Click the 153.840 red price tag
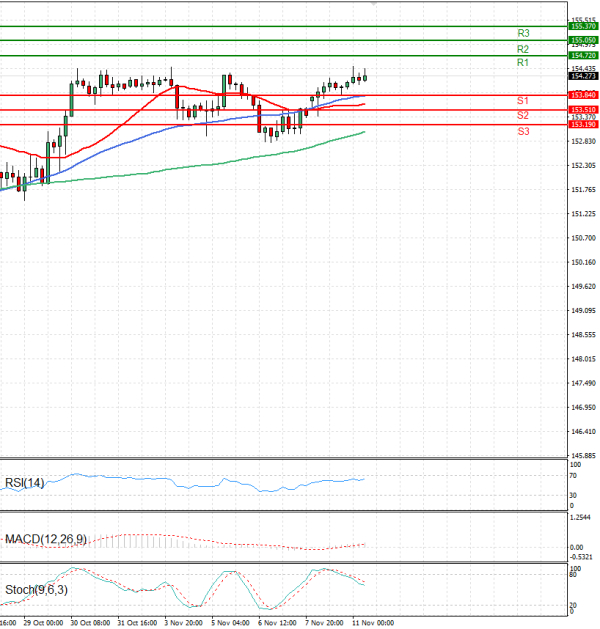Screen dimensions: 600x629 (583, 94)
